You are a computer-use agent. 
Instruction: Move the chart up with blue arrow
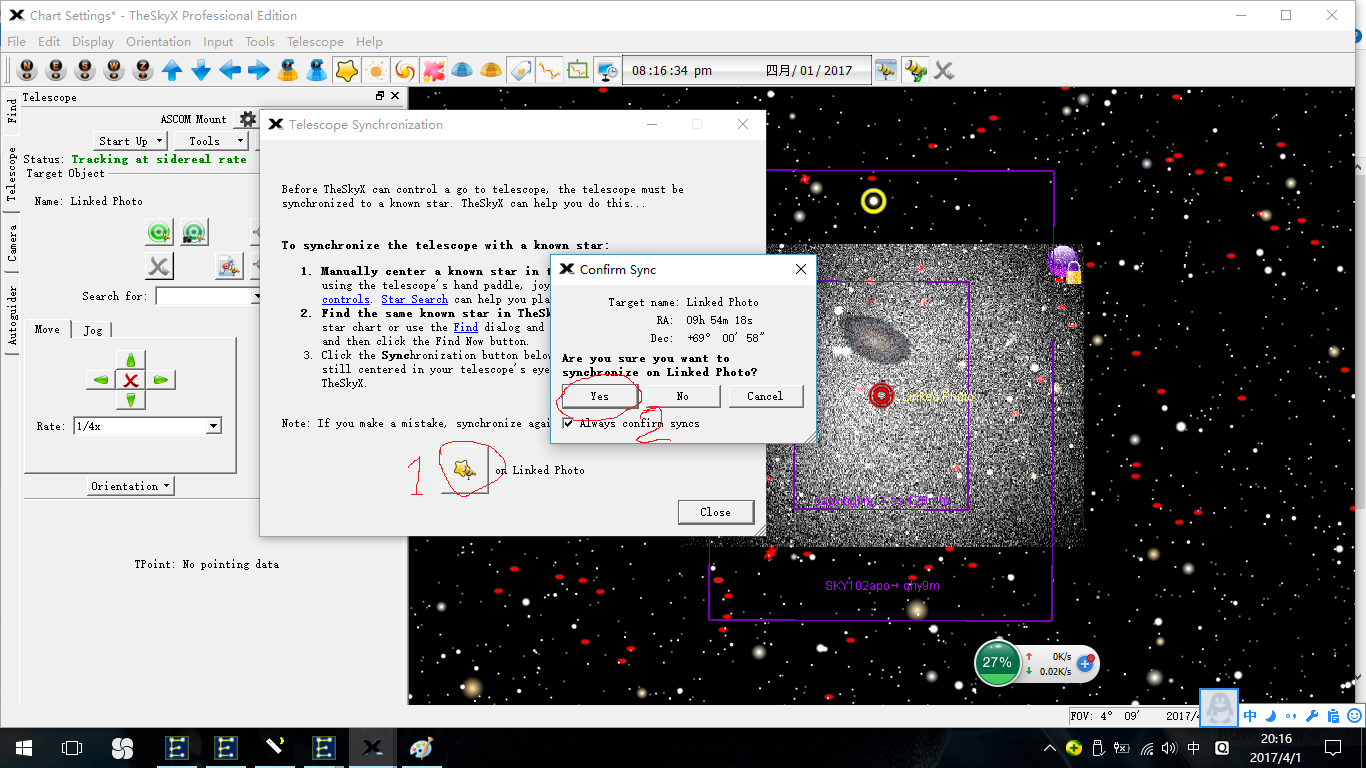tap(173, 70)
